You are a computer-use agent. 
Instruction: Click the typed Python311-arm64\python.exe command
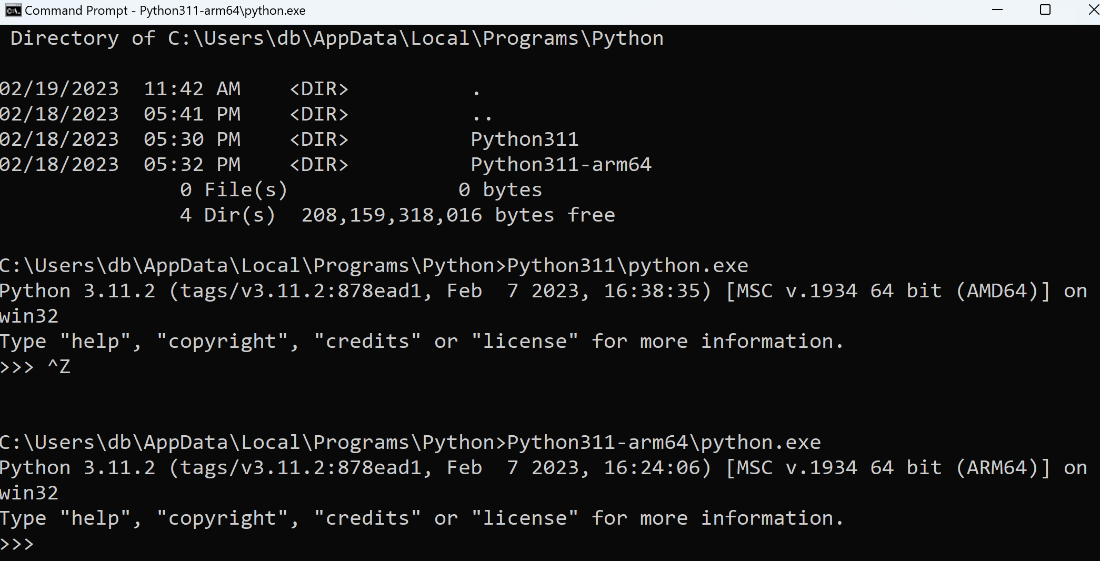[x=664, y=442]
